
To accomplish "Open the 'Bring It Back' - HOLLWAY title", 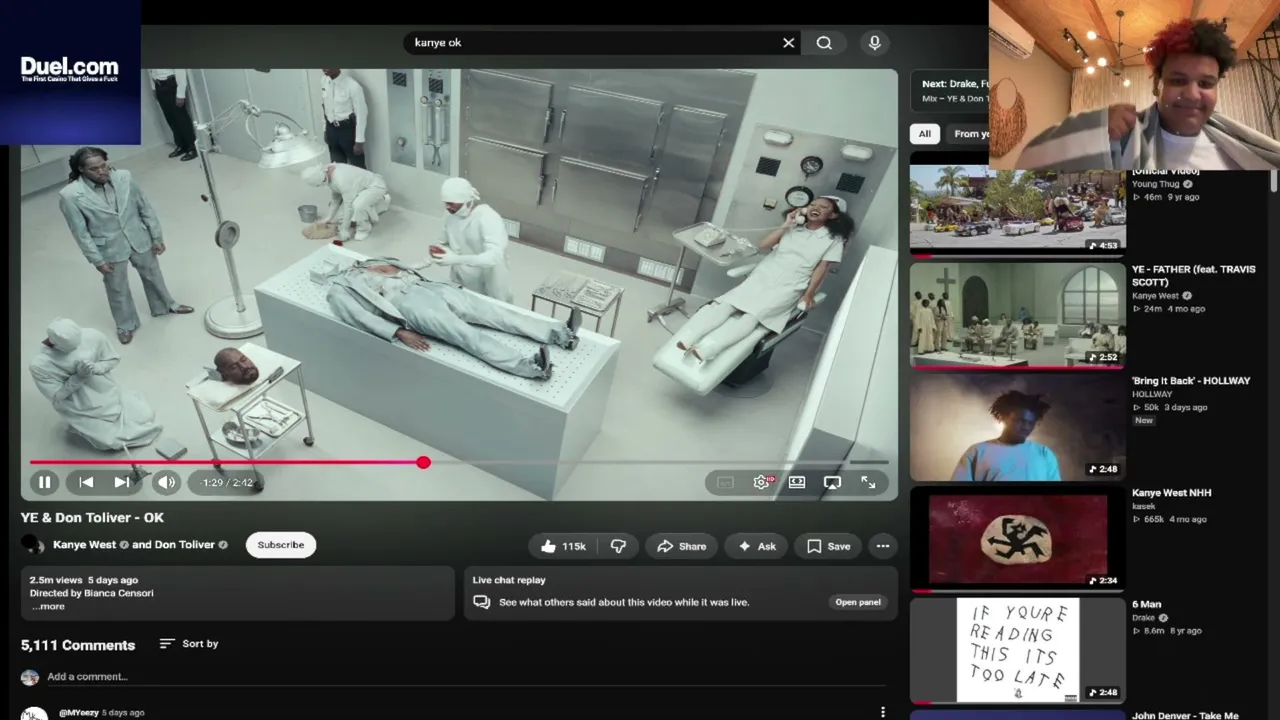I will coord(1191,381).
